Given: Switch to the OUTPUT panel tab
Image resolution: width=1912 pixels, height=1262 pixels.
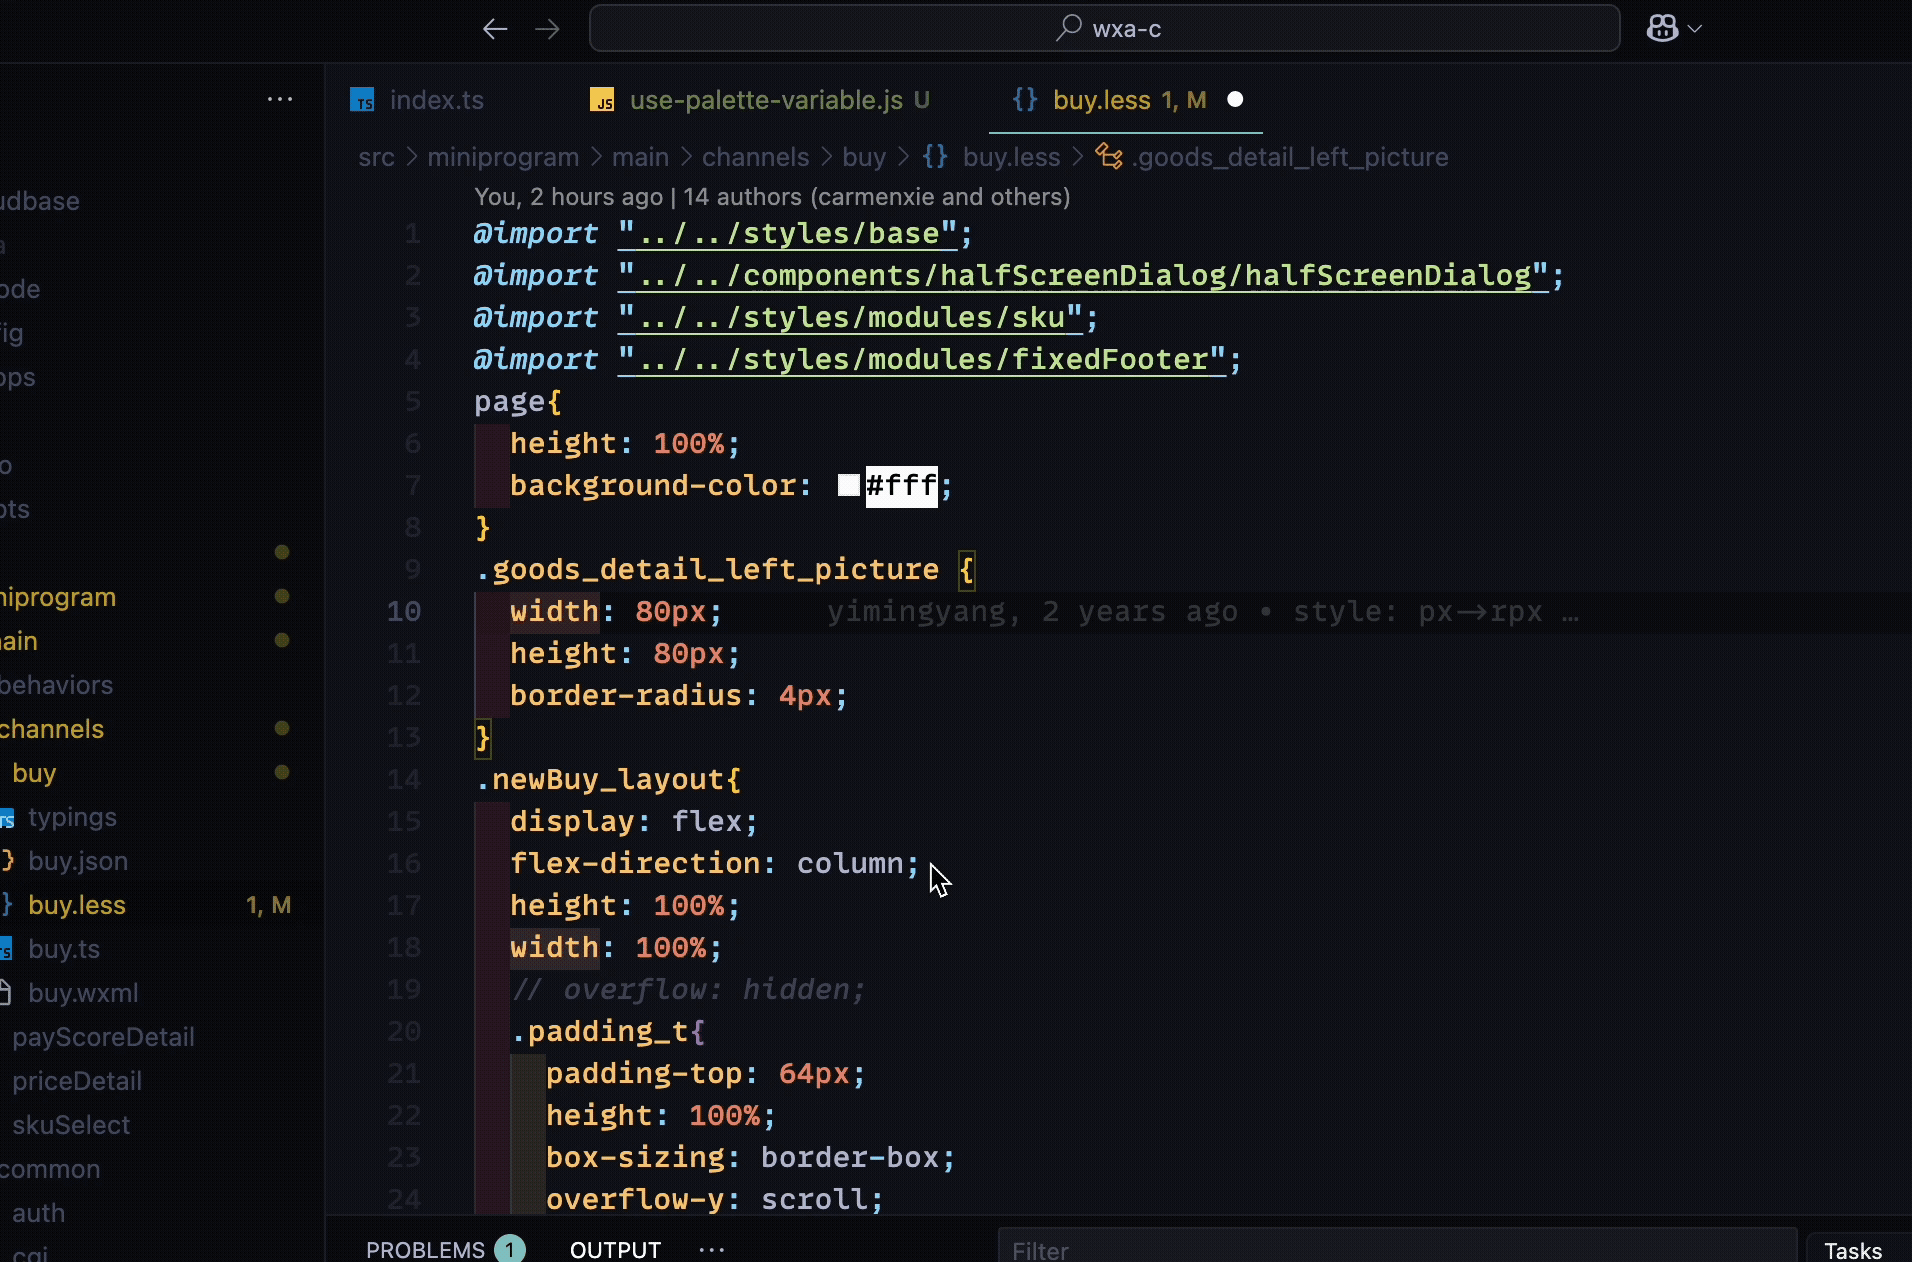Looking at the screenshot, I should (615, 1250).
